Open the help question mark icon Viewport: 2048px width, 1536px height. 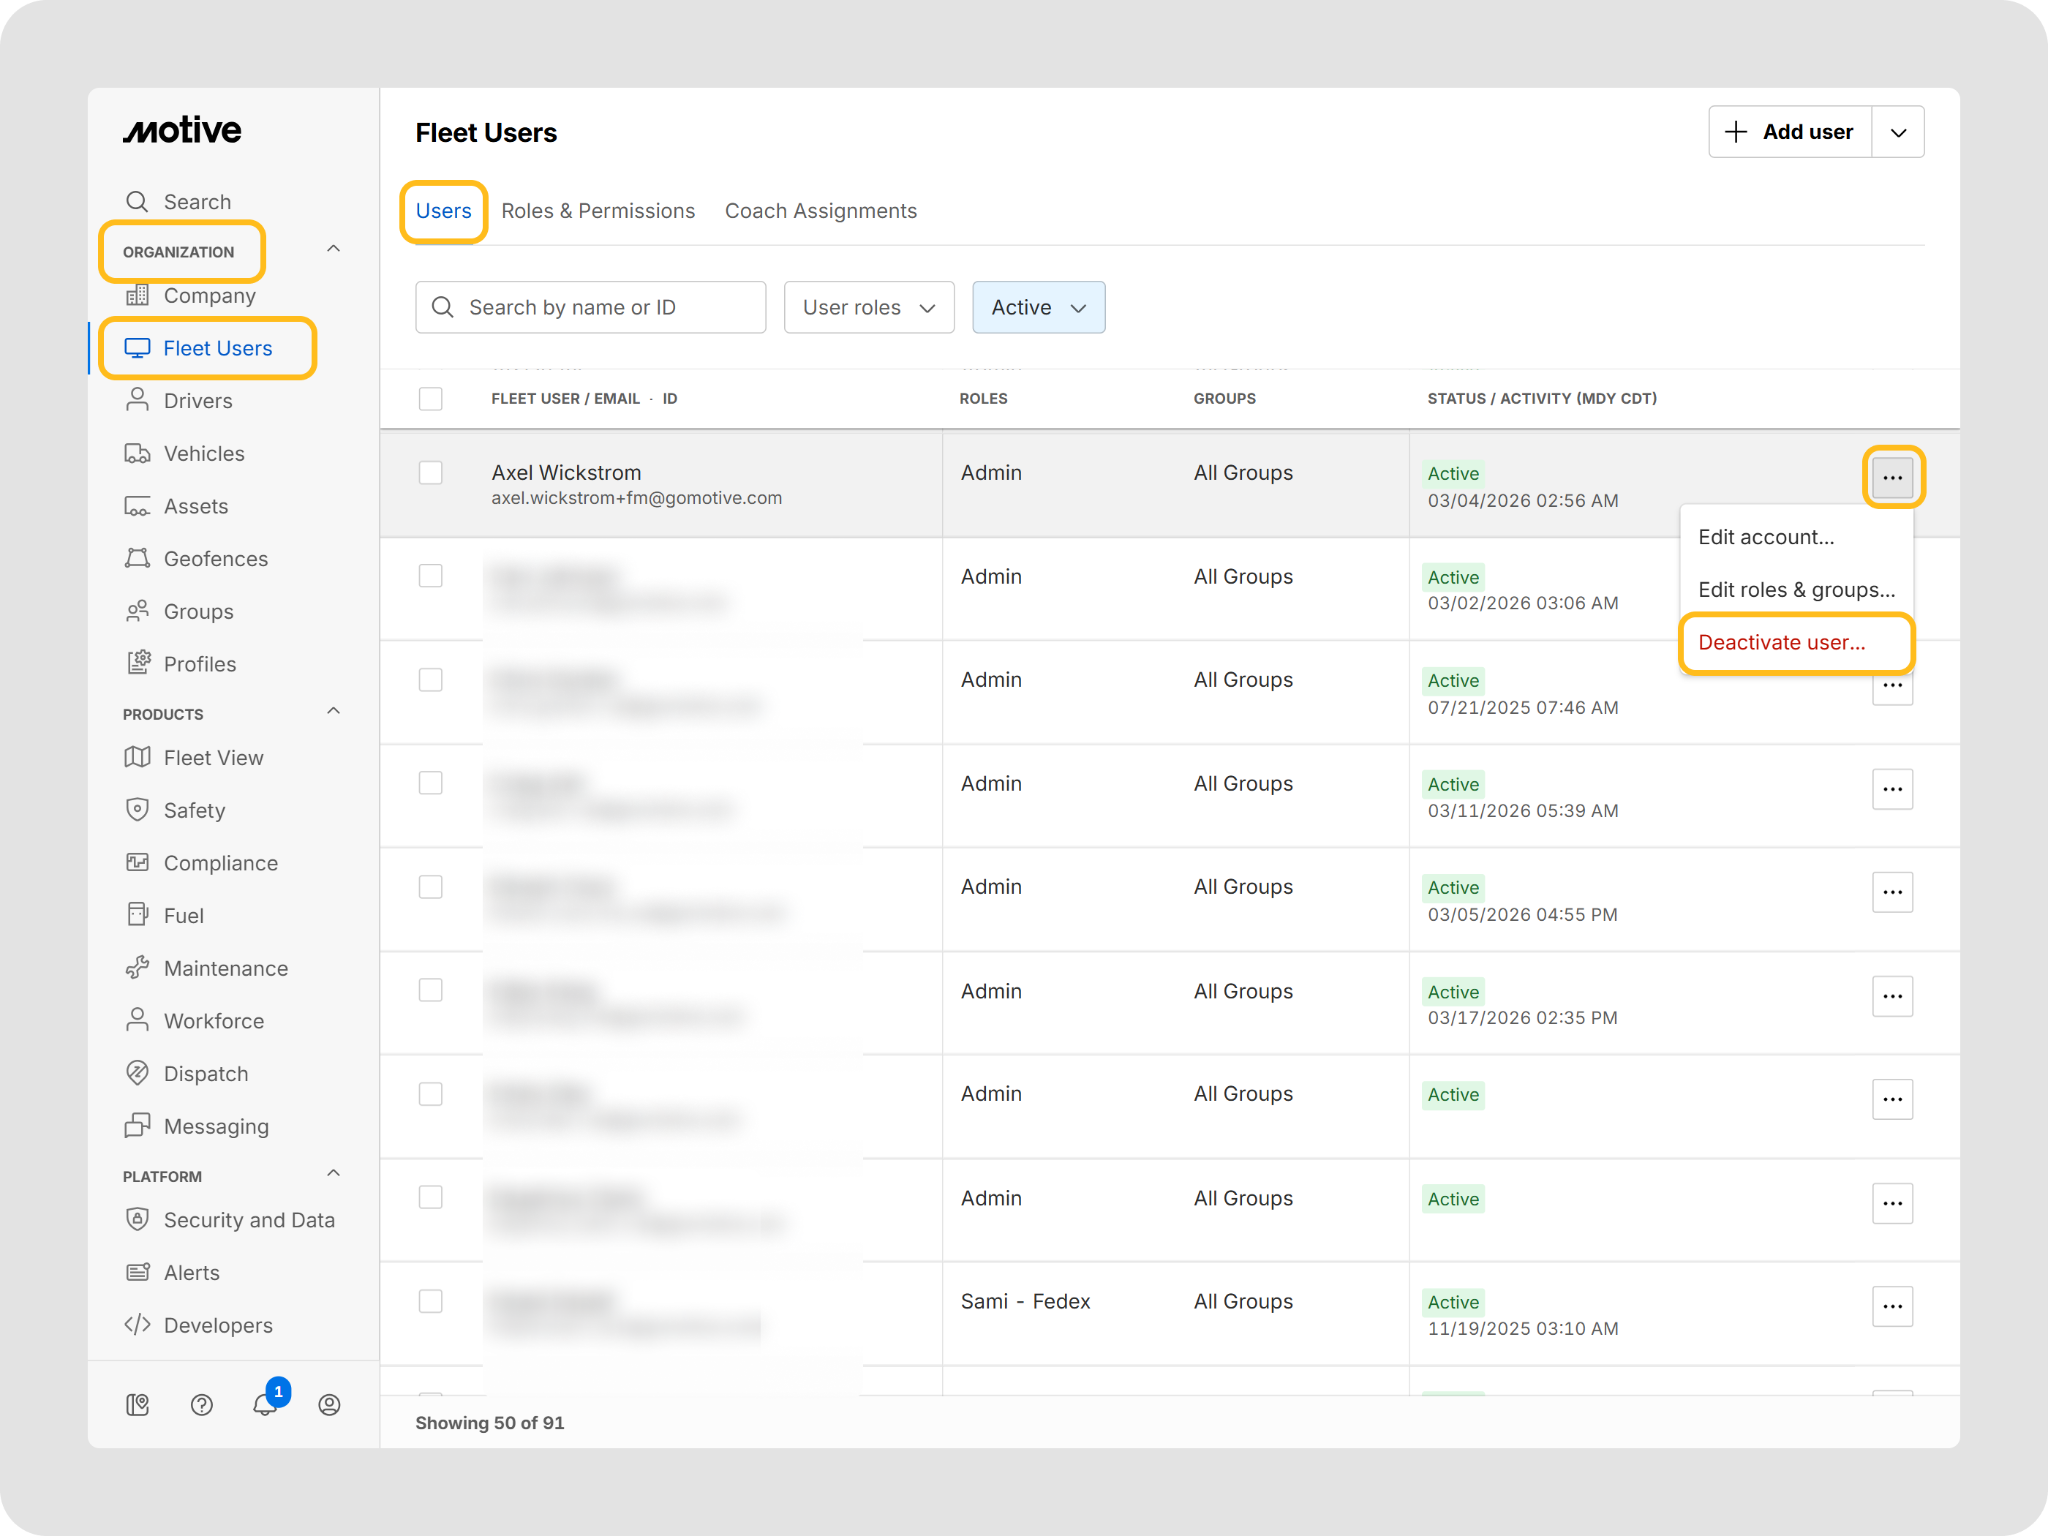click(x=201, y=1404)
